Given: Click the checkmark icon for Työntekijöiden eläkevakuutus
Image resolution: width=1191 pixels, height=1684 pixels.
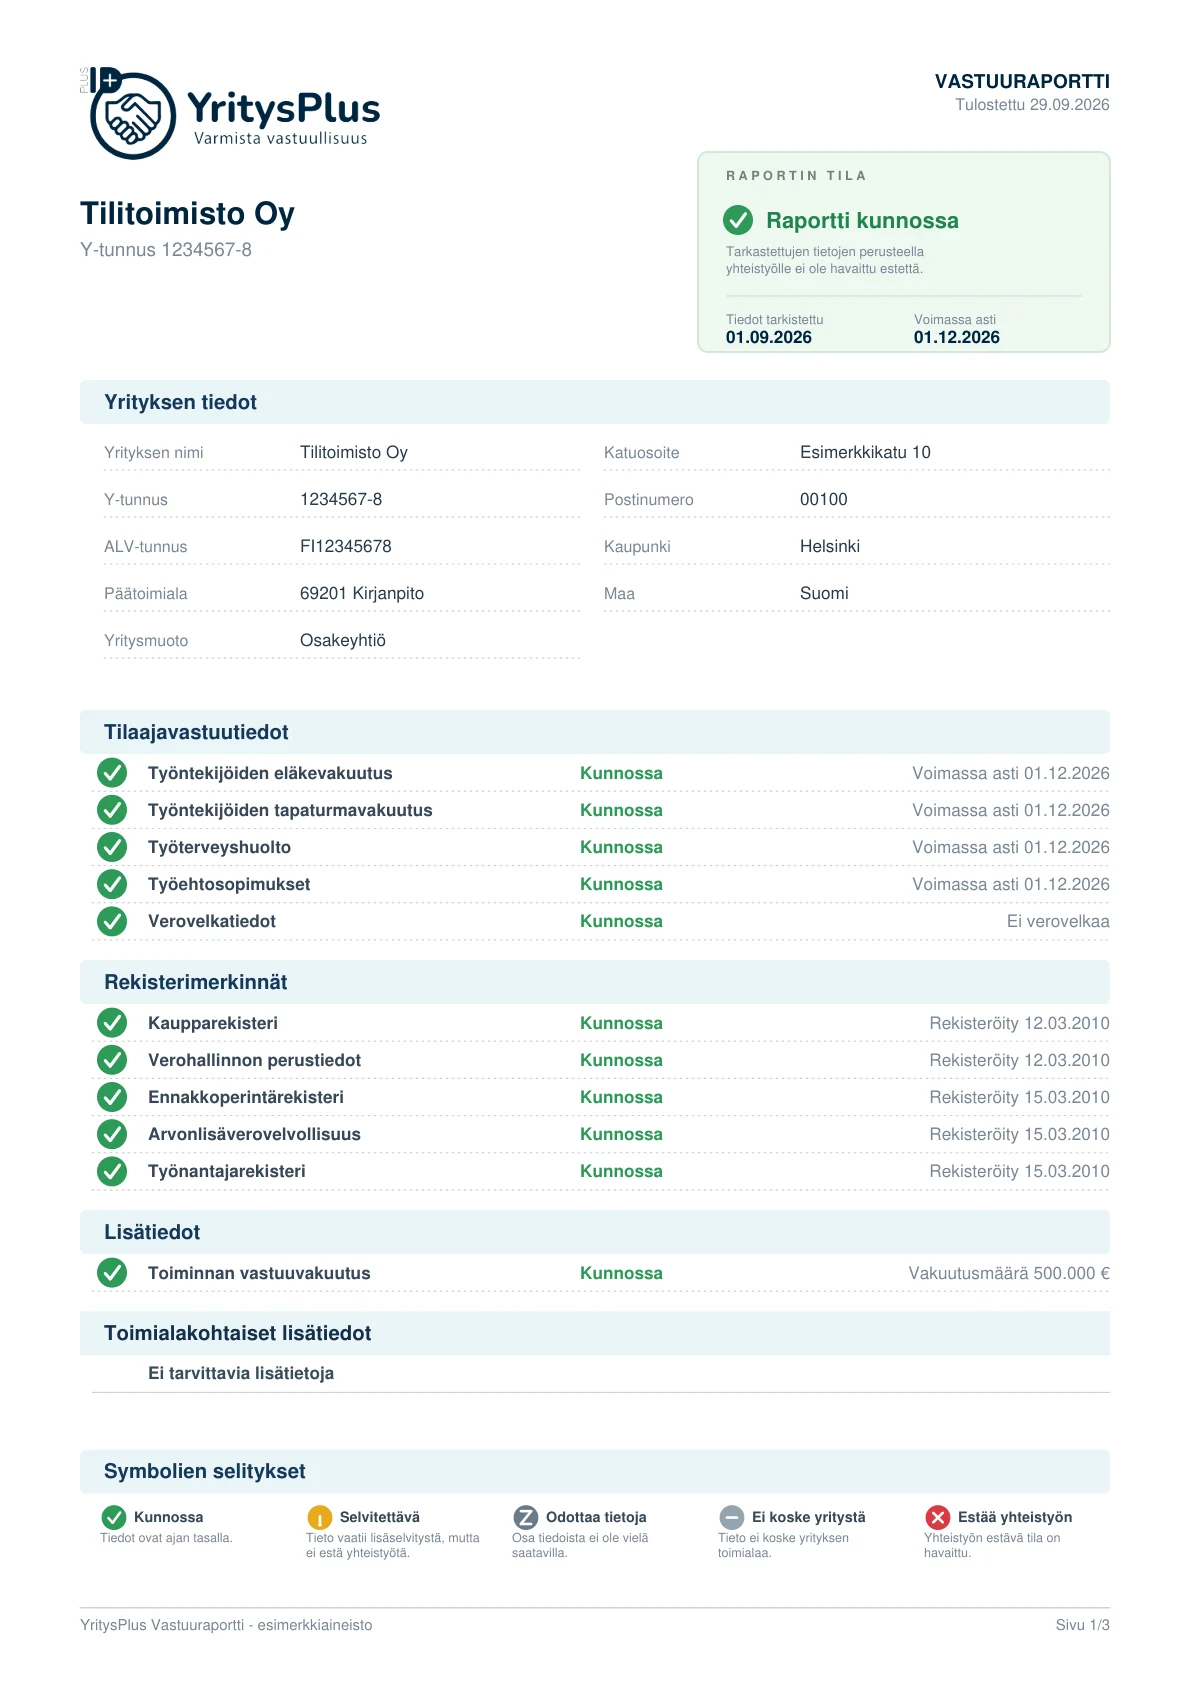Looking at the screenshot, I should click(112, 773).
